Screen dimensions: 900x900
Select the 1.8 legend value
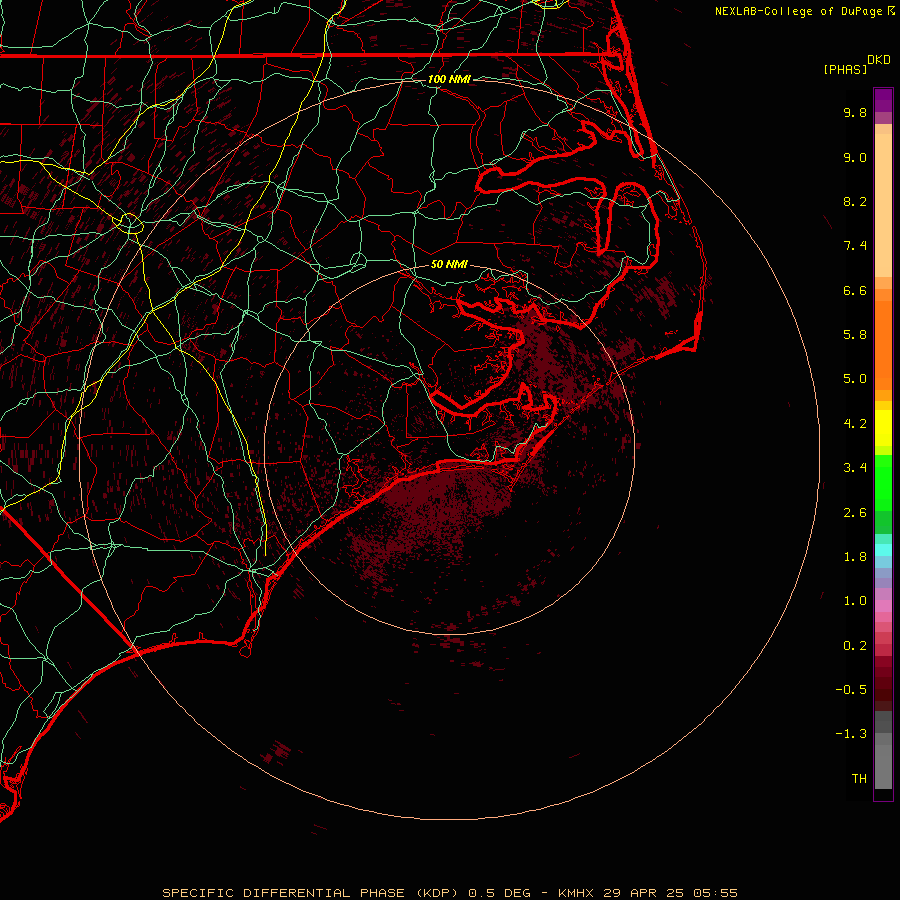tap(855, 557)
